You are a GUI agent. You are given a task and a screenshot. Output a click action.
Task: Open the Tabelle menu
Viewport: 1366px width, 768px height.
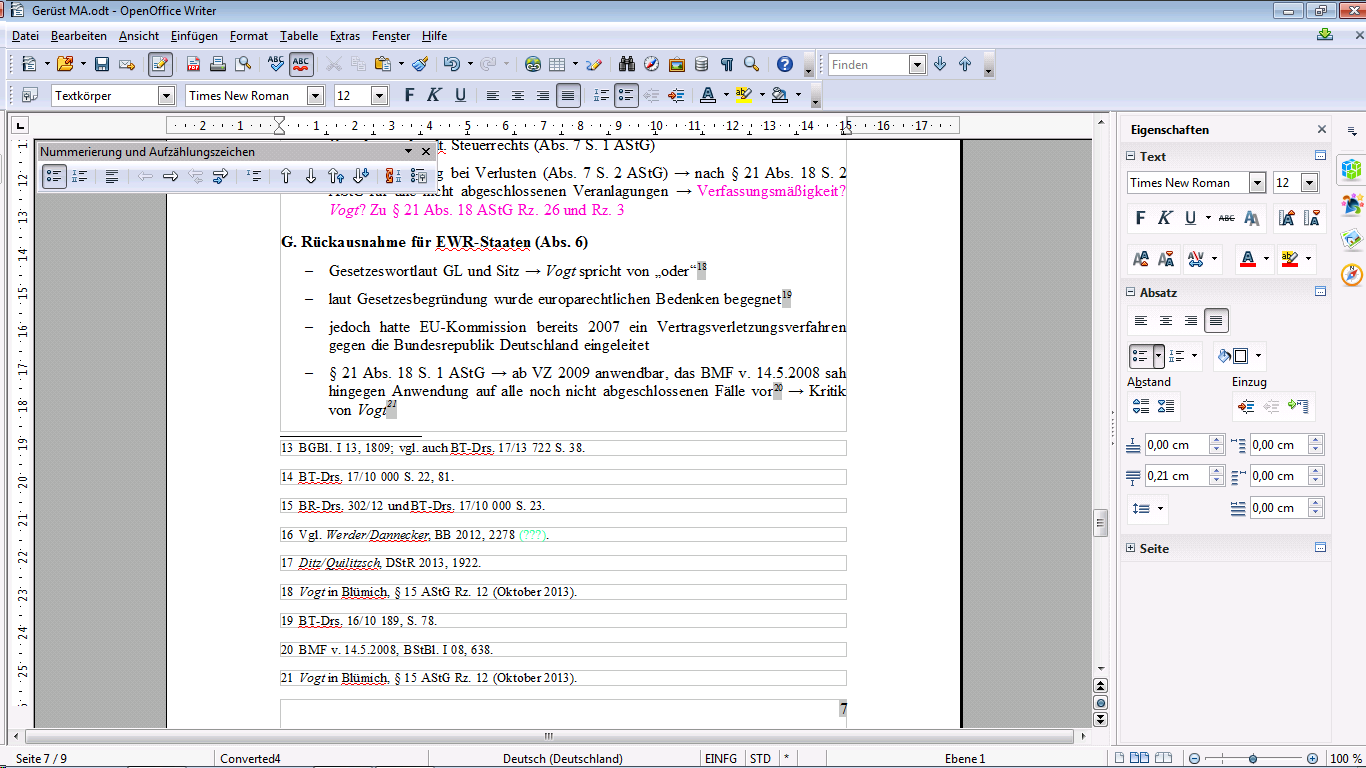click(x=299, y=36)
